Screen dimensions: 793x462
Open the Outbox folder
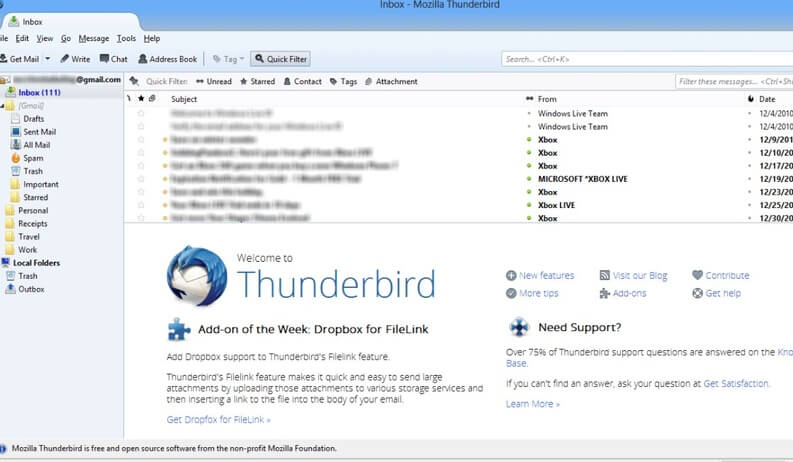coord(31,290)
